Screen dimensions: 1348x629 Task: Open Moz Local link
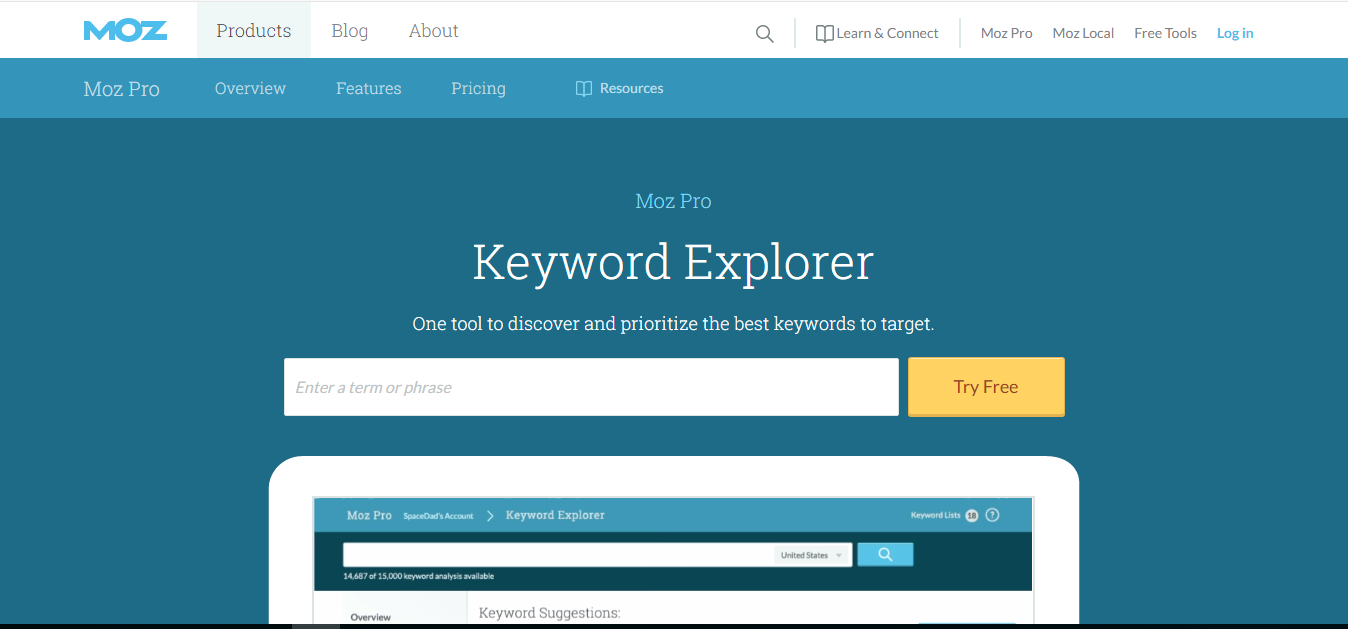[1083, 34]
